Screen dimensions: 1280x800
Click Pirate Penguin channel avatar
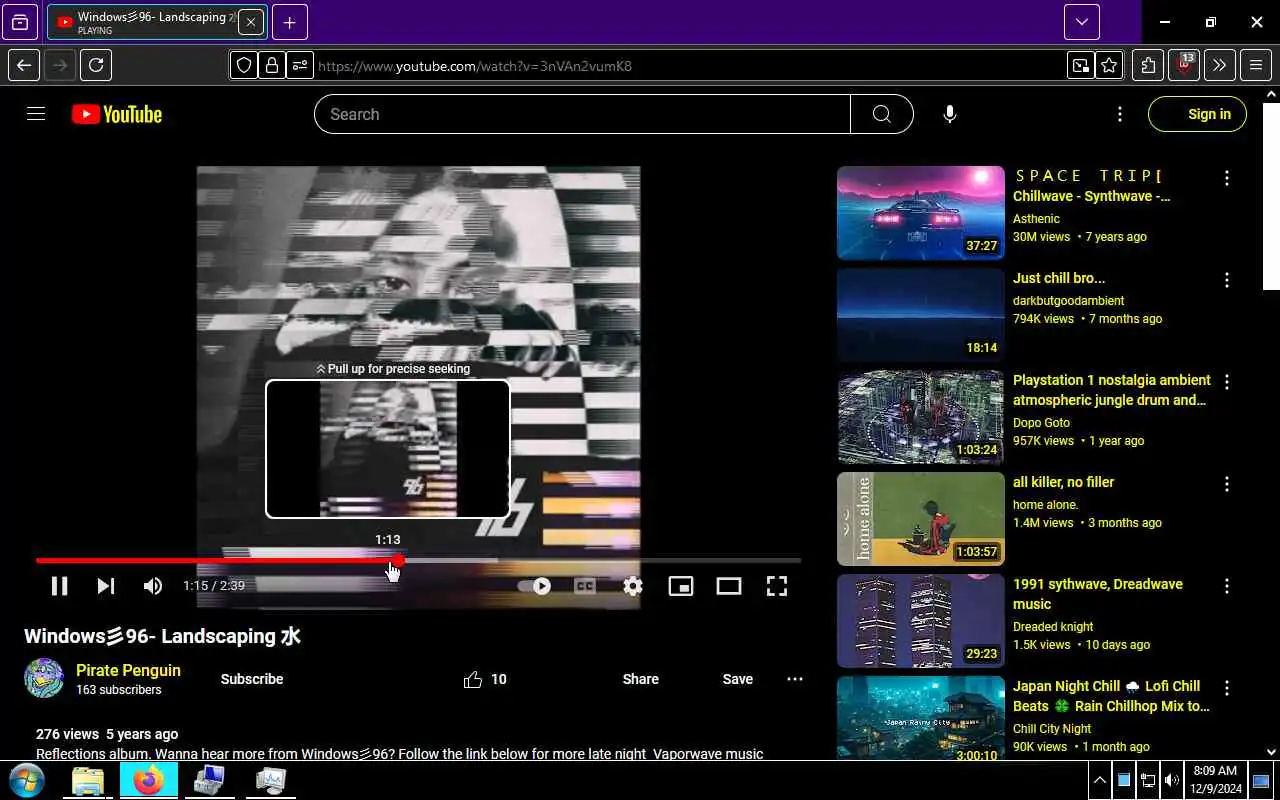coord(44,679)
